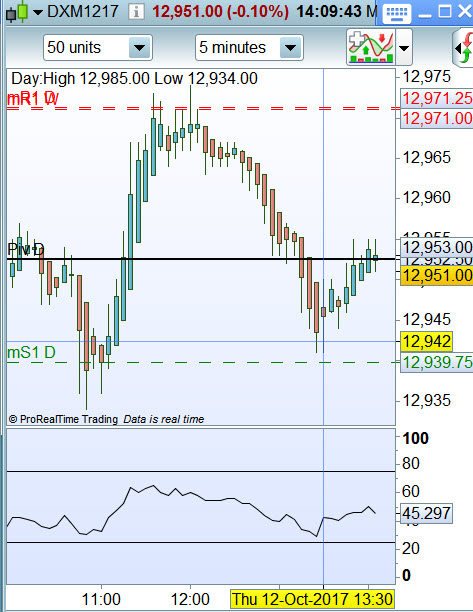This screenshot has width=473, height=612.
Task: Click the 12,971.00 red price tag
Action: point(437,118)
